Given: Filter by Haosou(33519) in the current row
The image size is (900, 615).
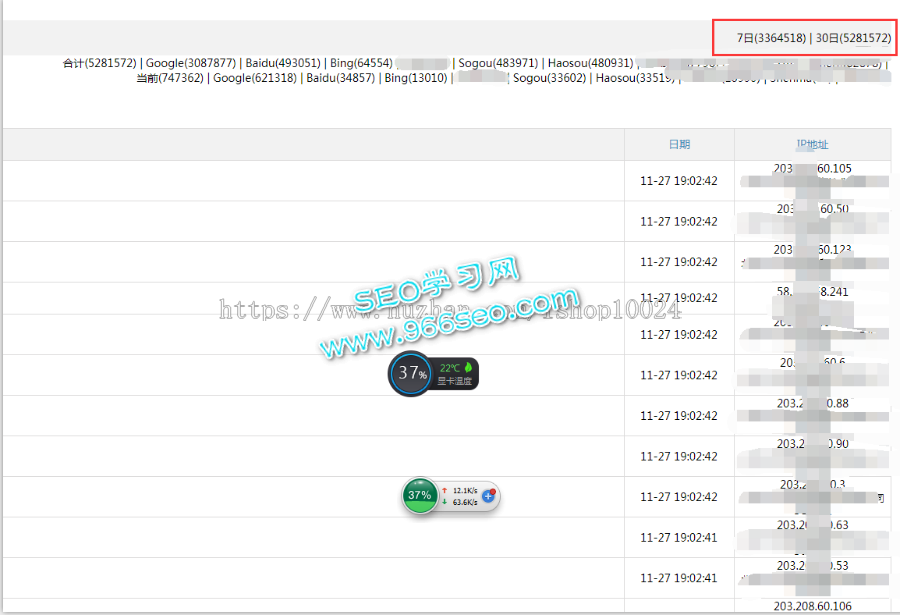Looking at the screenshot, I should pos(635,78).
